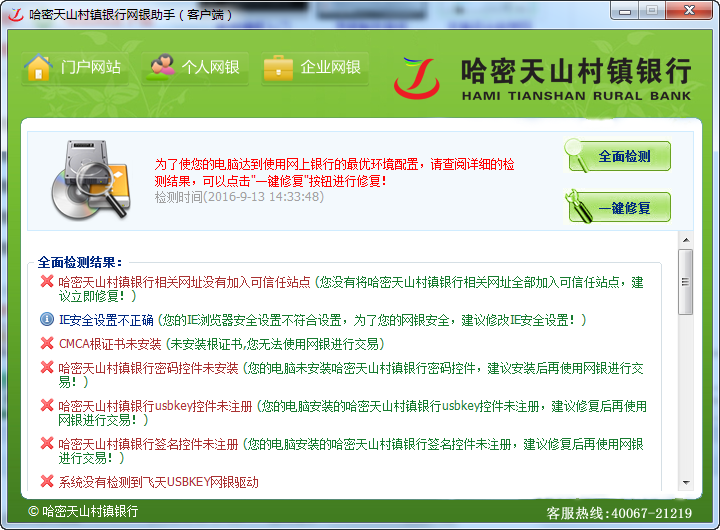This screenshot has height=530, width=720.
Task: Click the house icon for 门户网站
Action: pos(38,68)
